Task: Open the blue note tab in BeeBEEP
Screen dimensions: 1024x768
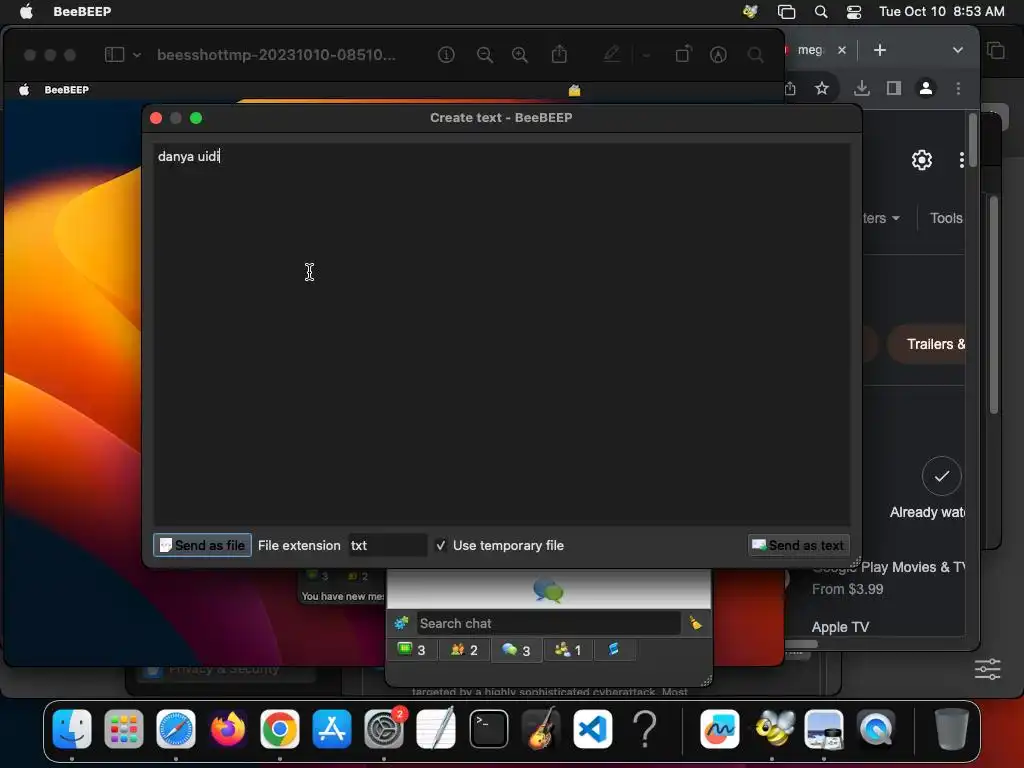Action: coord(613,649)
